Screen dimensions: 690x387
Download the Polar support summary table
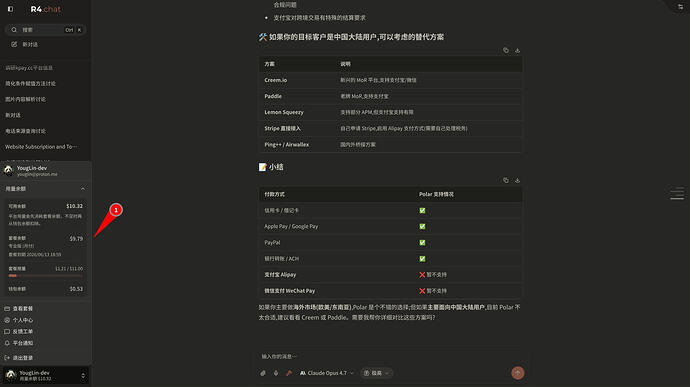pyautogui.click(x=518, y=181)
